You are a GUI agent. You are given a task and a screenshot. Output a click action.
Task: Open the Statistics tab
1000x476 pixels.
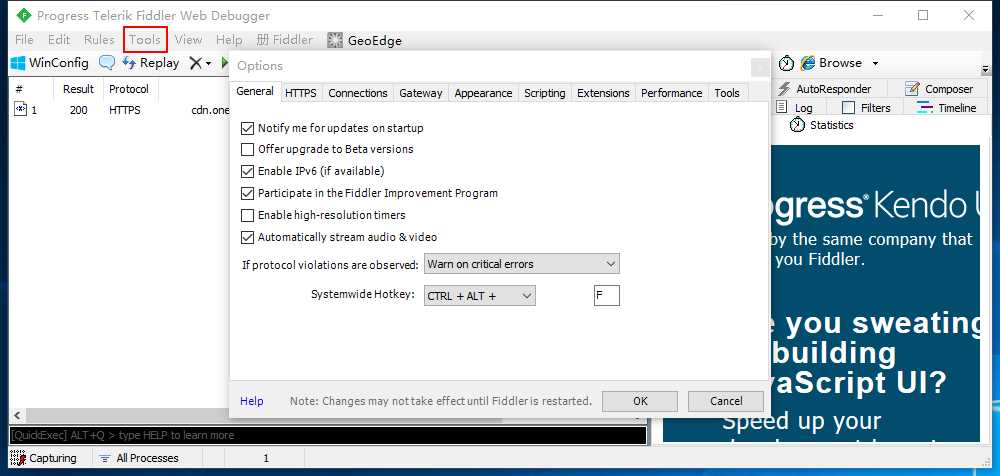[x=821, y=125]
